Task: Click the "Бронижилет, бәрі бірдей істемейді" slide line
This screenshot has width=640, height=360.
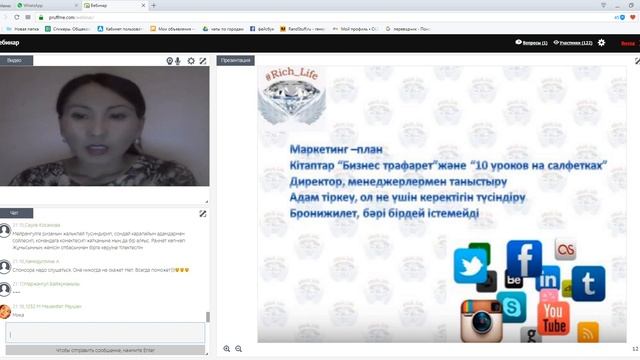Action: (x=384, y=213)
